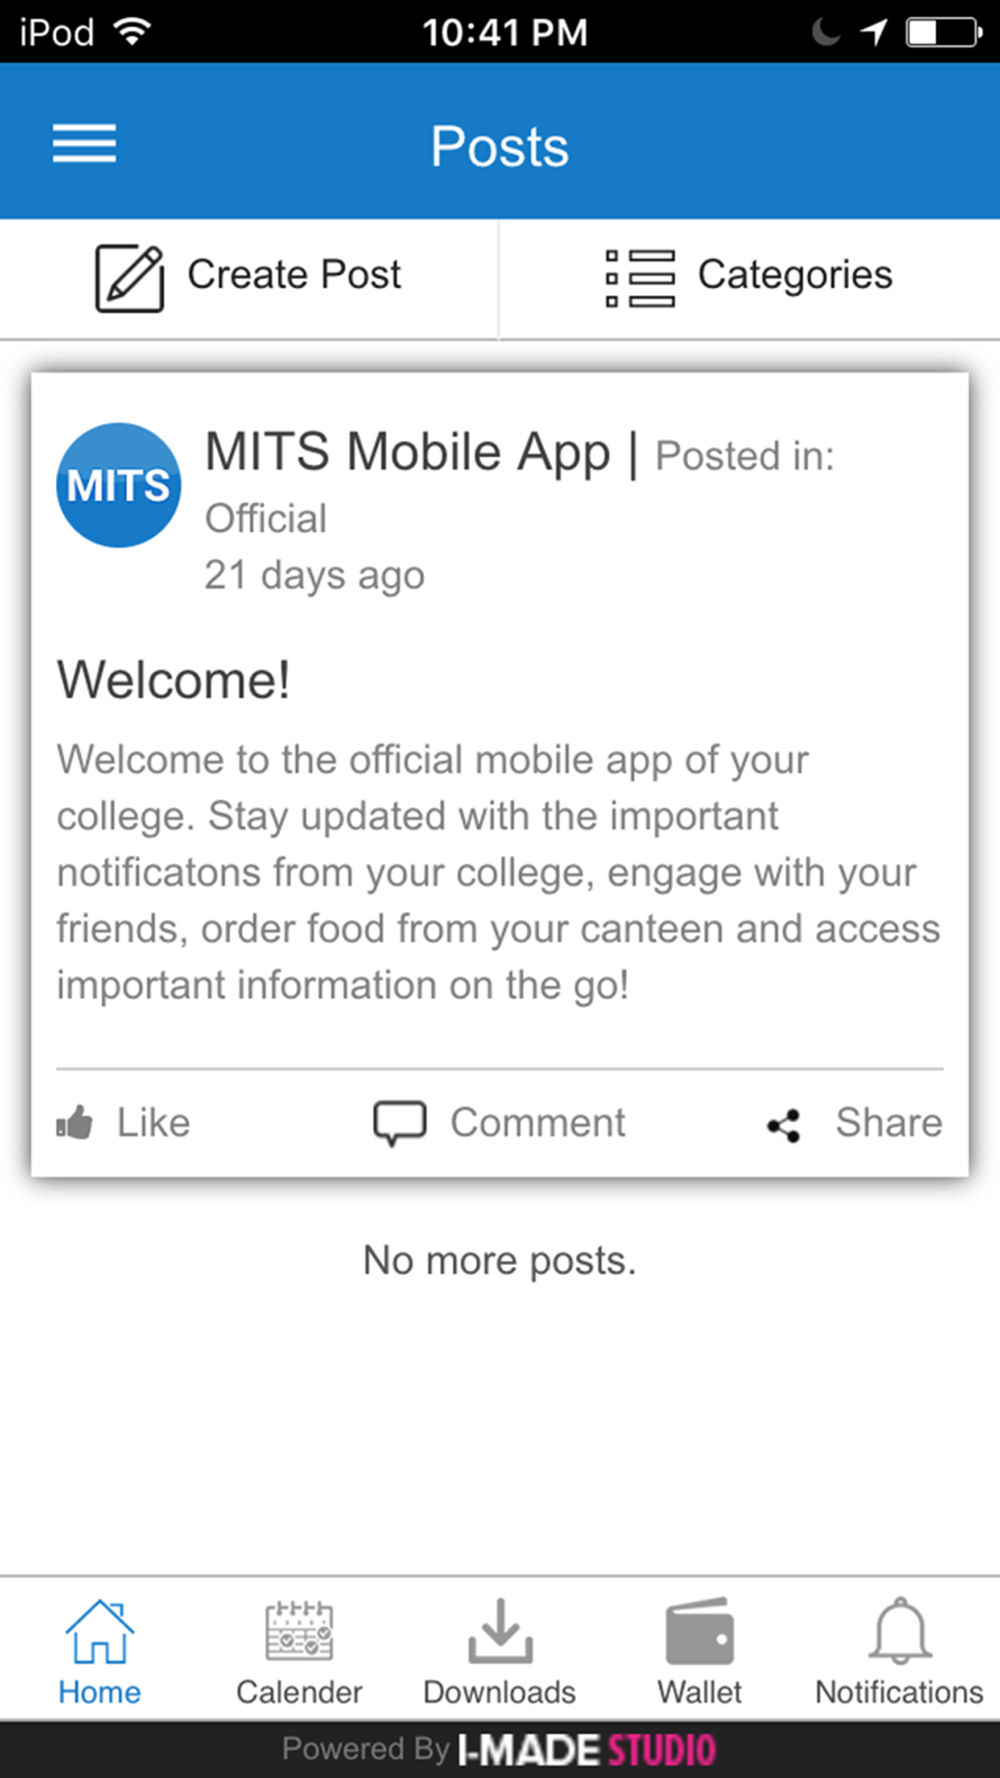This screenshot has height=1778, width=1000.
Task: Tap the Create Post pencil icon
Action: click(130, 277)
